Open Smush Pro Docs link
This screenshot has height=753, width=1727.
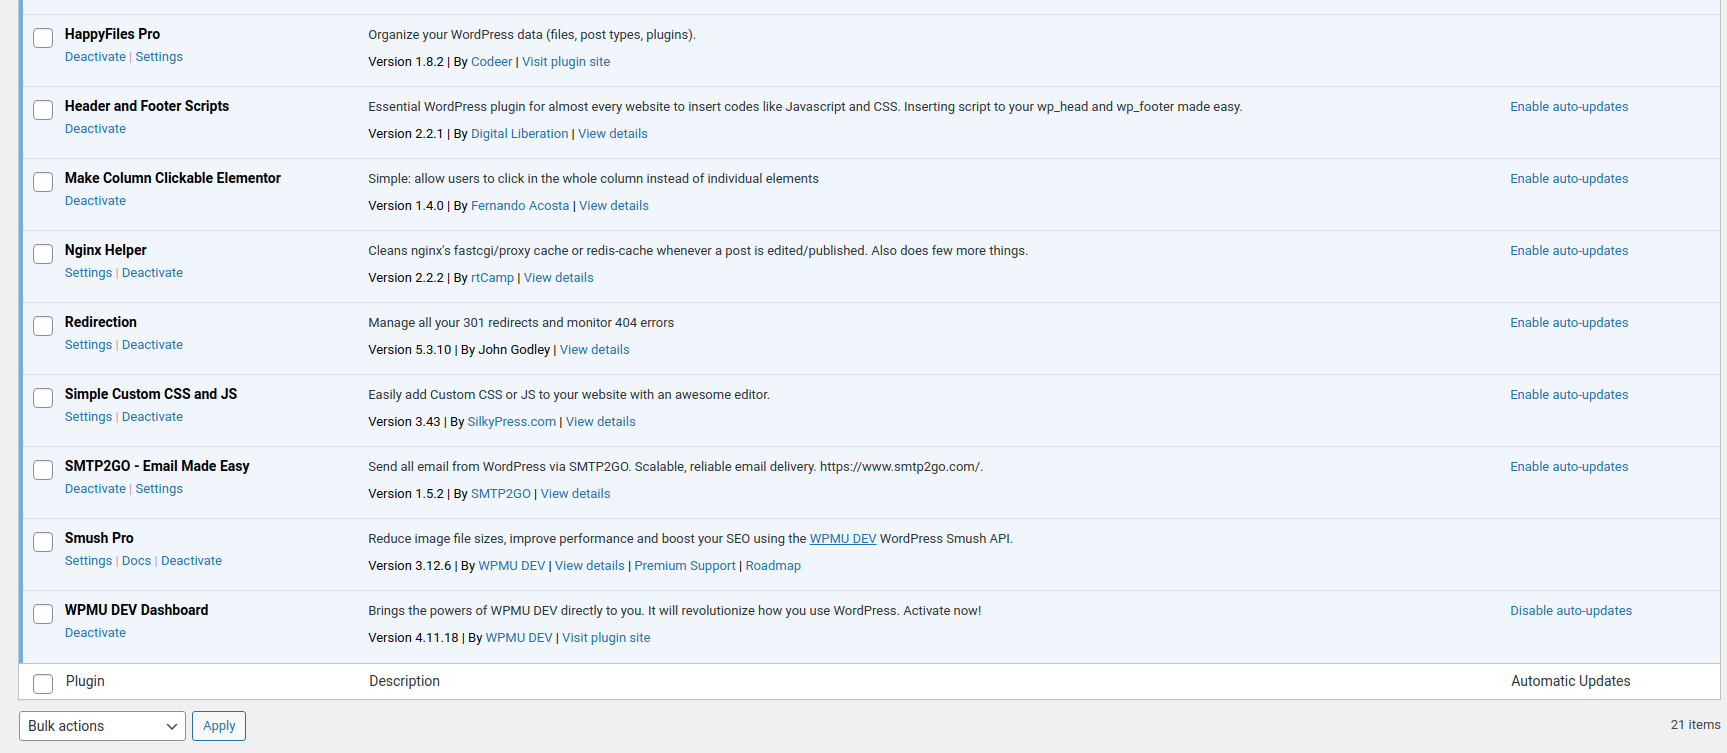pyautogui.click(x=136, y=561)
